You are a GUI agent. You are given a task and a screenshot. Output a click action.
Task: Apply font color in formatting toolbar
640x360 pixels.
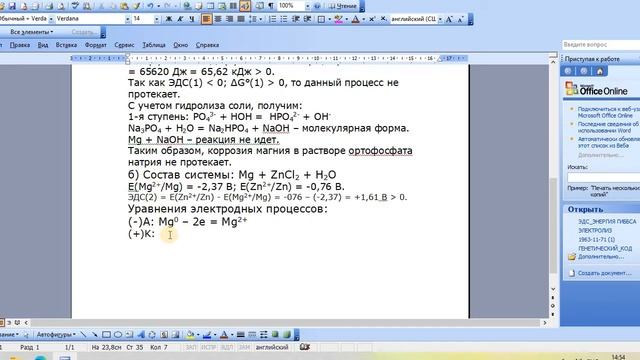[x=356, y=19]
